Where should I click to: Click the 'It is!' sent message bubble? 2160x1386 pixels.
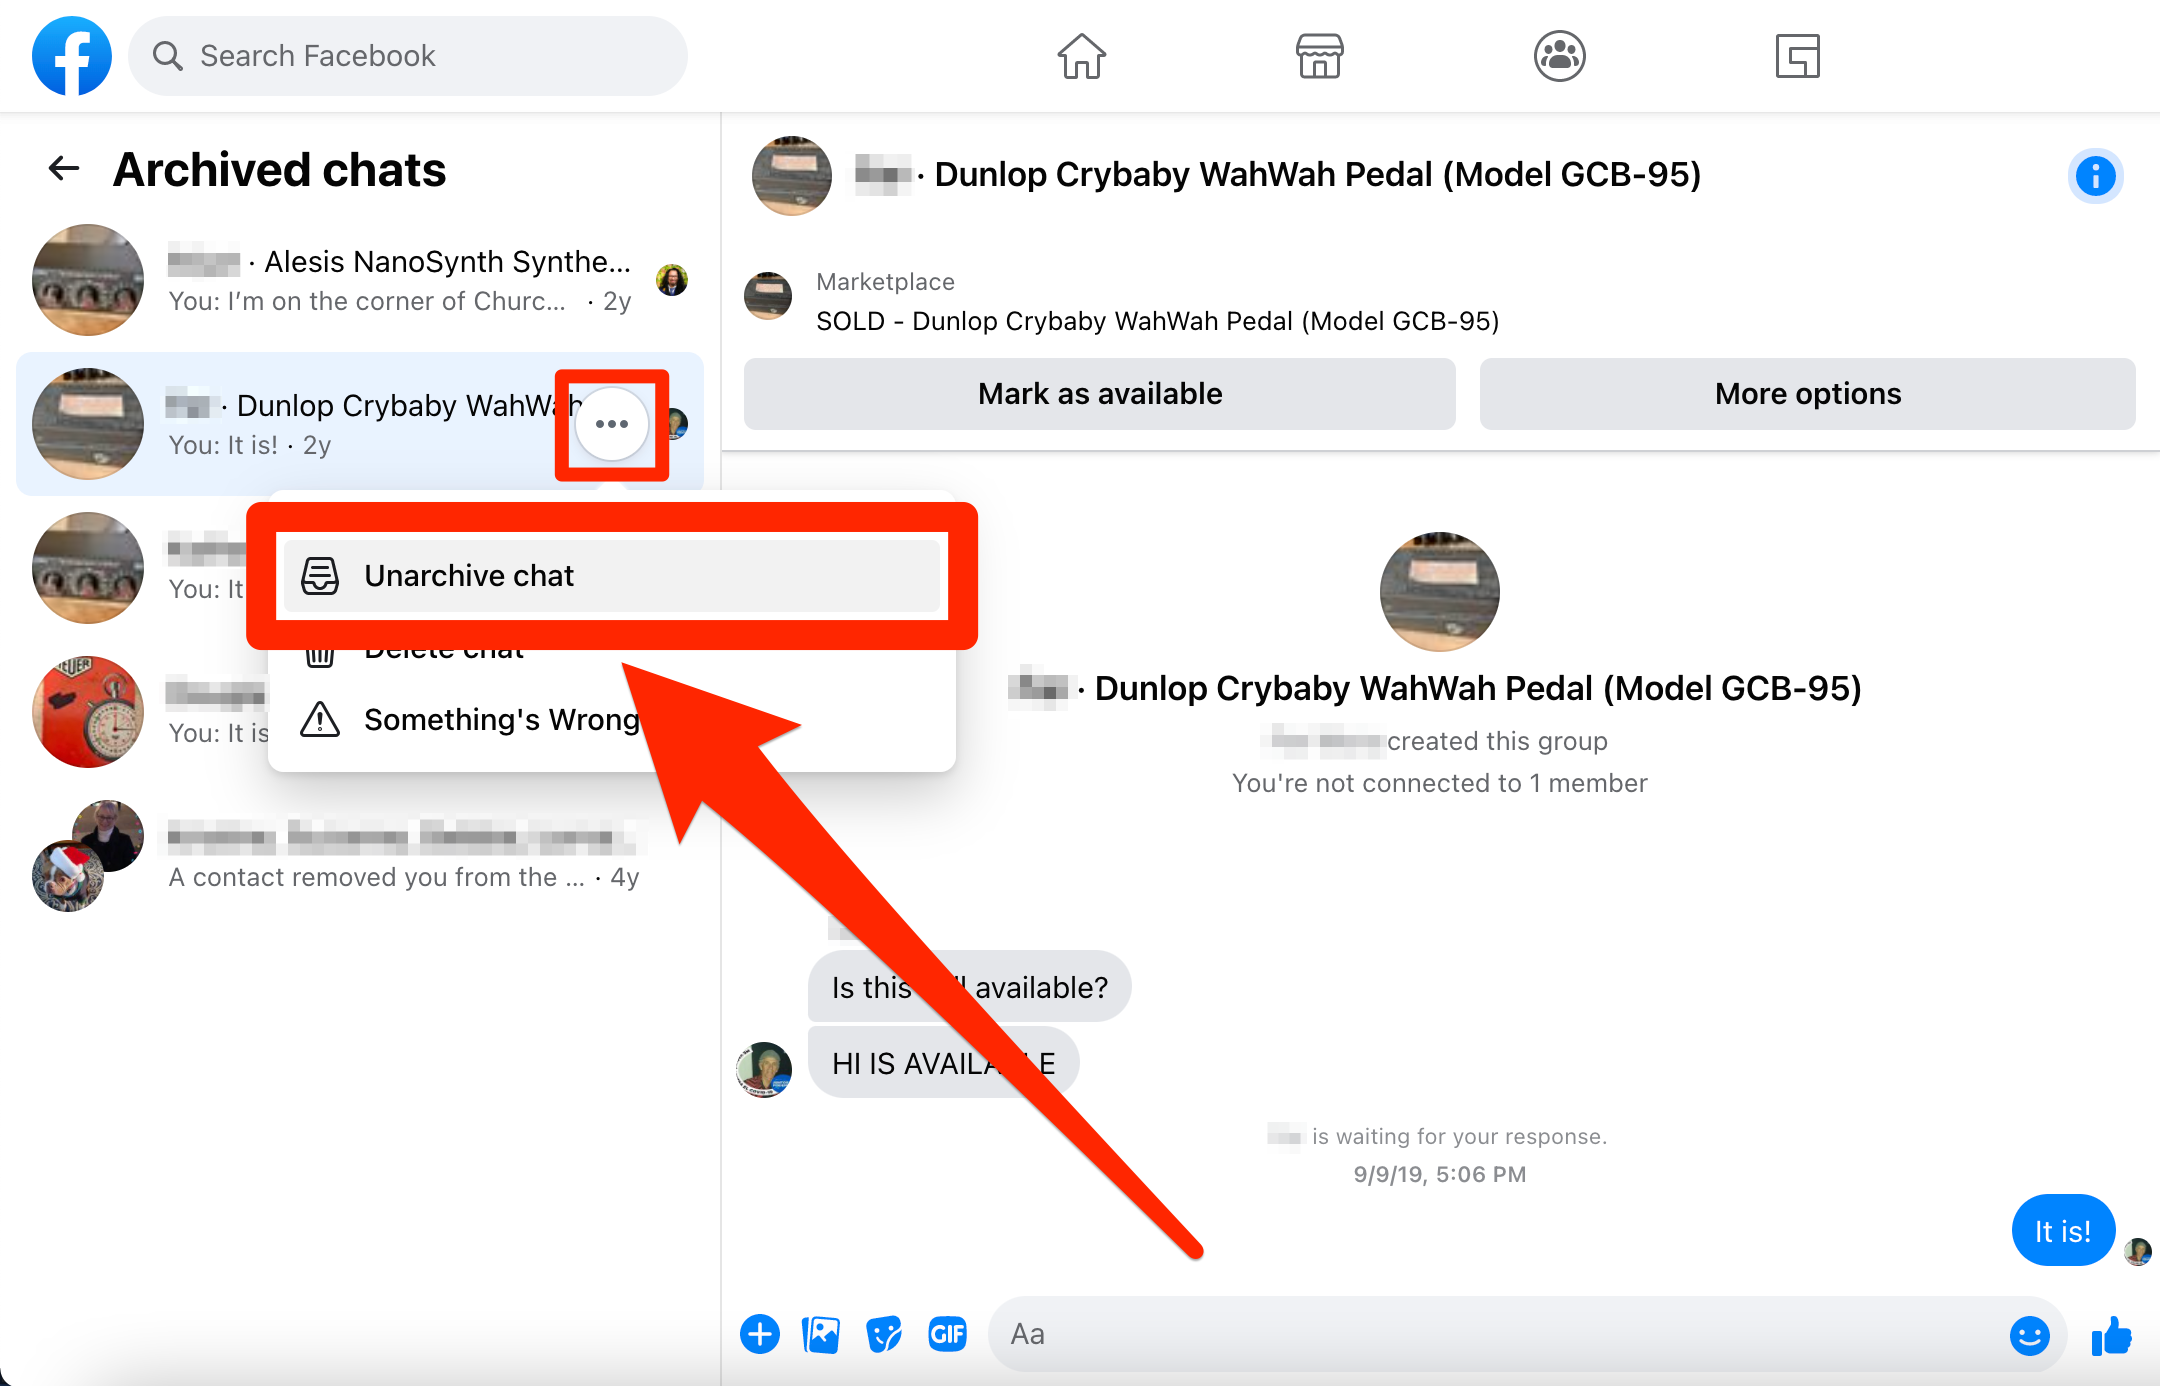2063,1231
